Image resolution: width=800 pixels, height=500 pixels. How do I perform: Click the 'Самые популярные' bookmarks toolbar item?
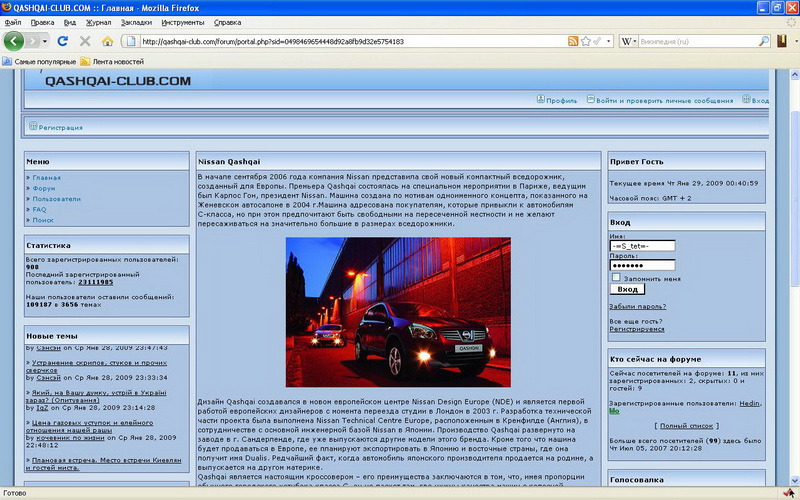point(45,61)
